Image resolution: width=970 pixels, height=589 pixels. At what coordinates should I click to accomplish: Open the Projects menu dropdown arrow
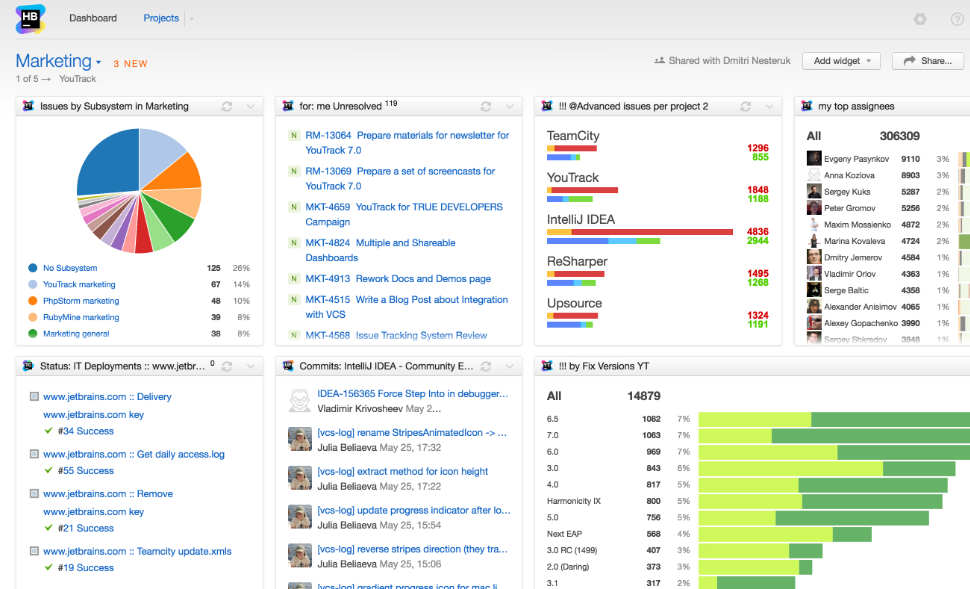click(192, 19)
